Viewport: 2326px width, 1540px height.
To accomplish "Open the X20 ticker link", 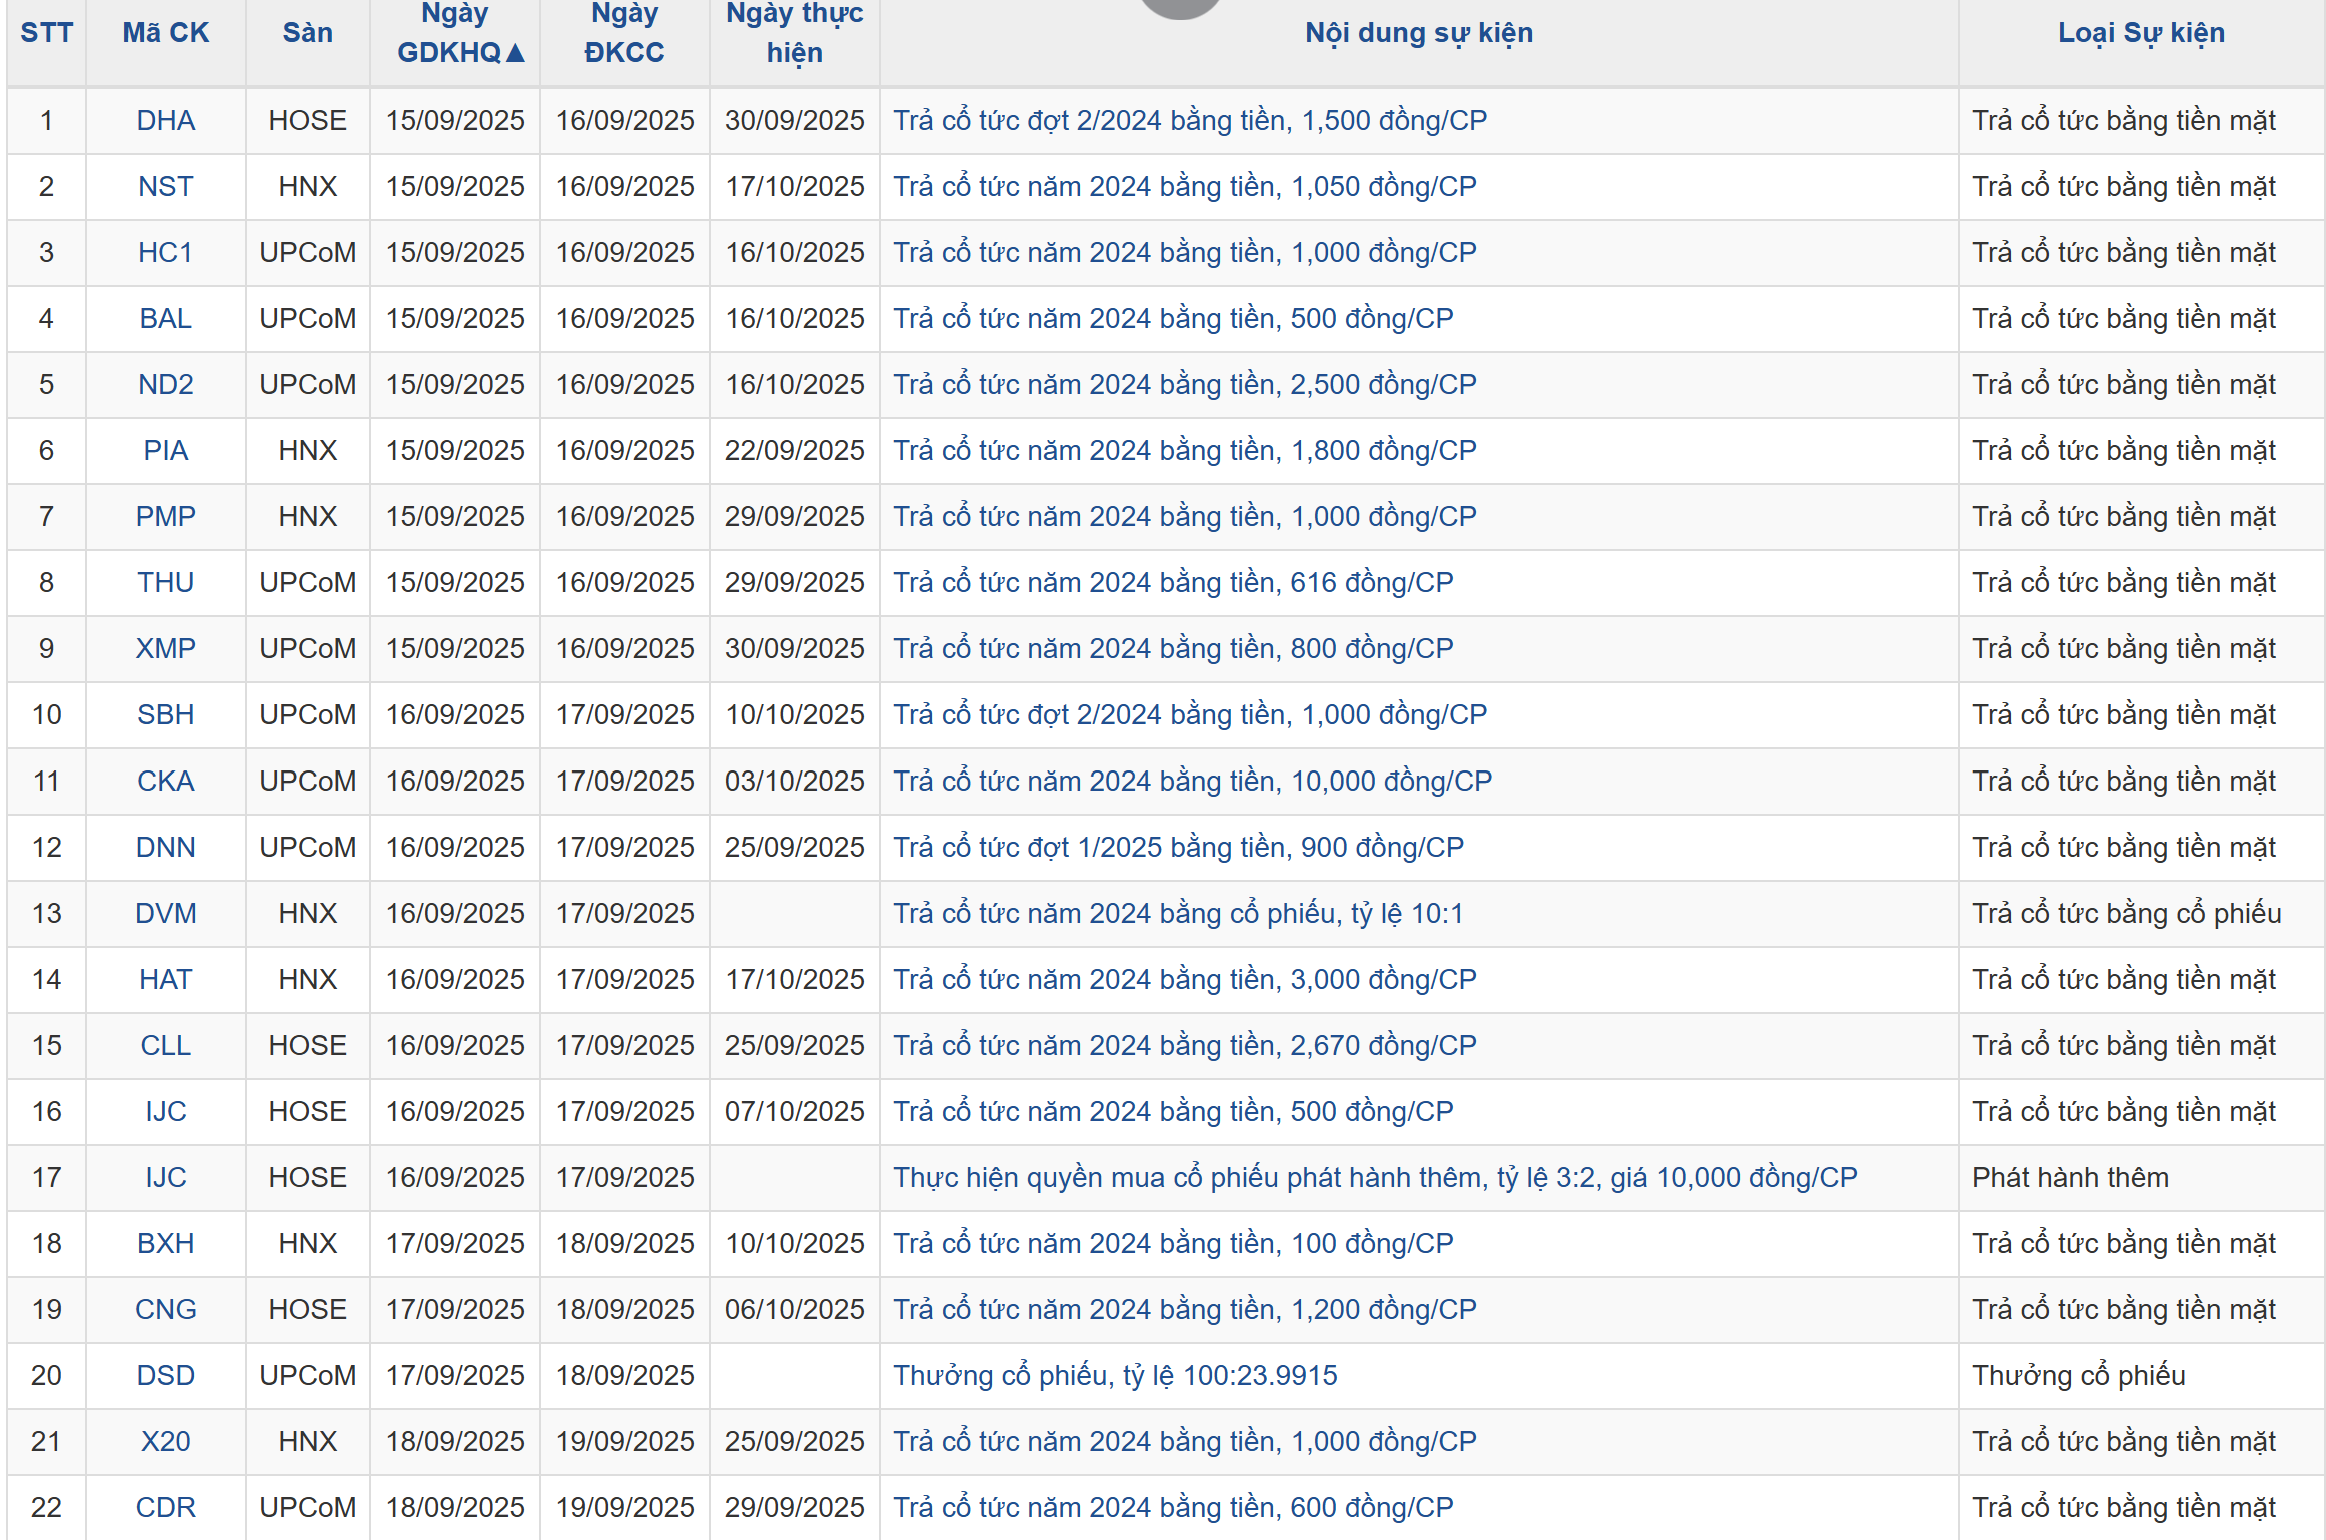I will pos(165,1441).
